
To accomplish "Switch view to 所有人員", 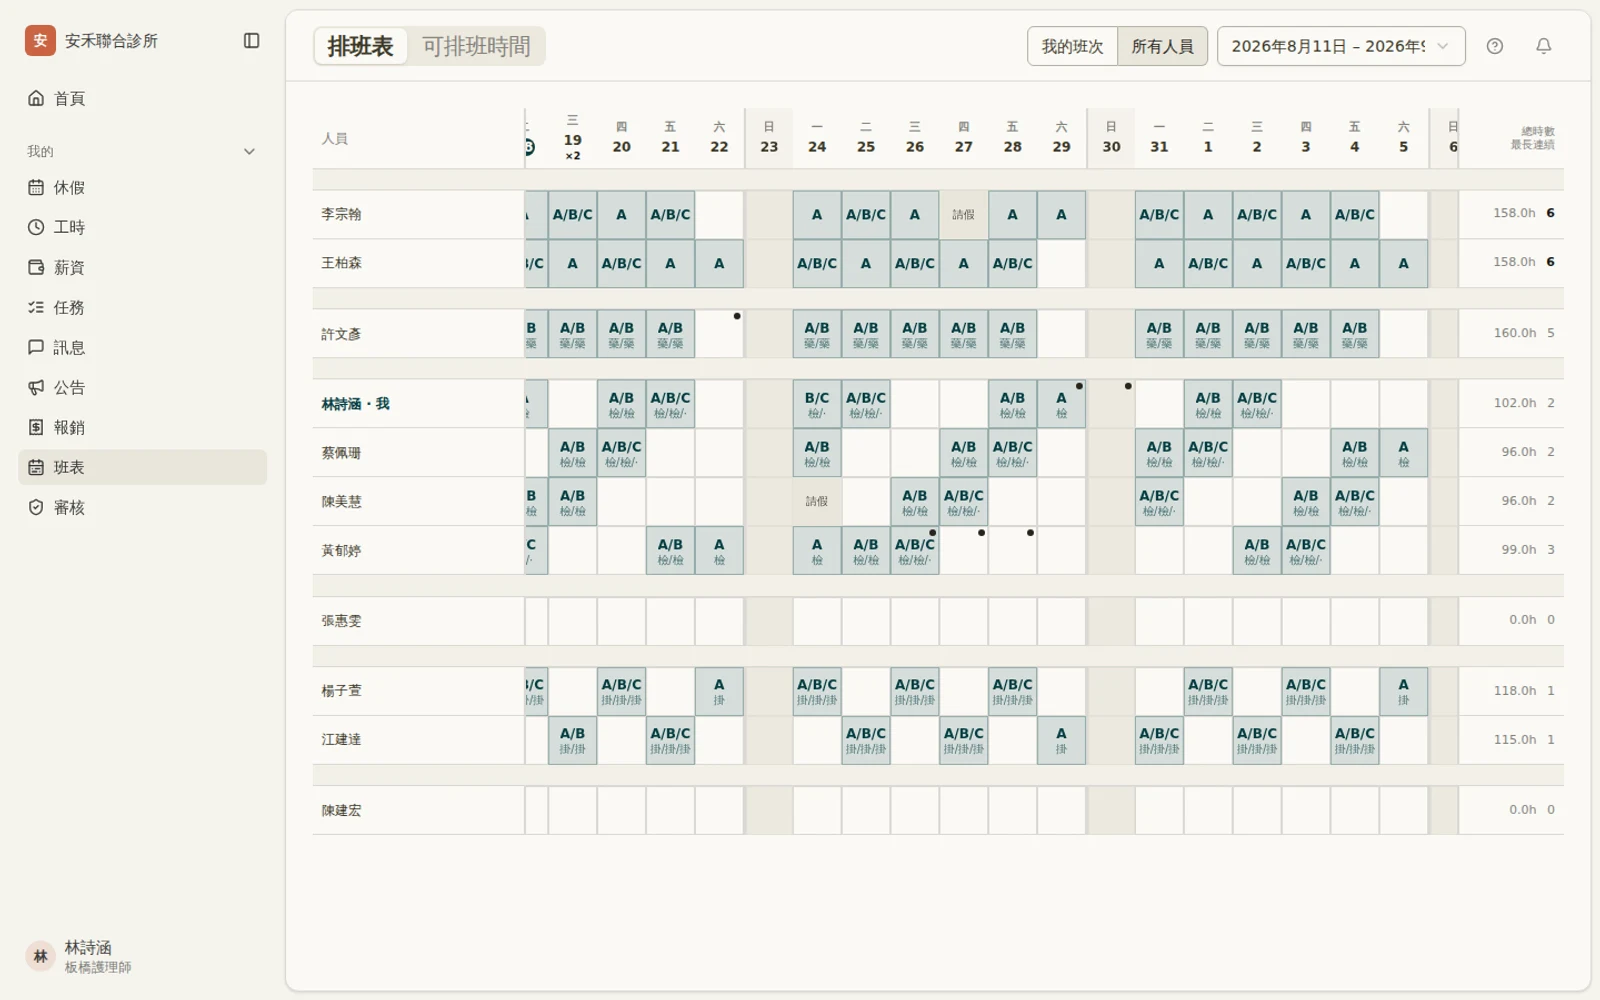I will pos(1162,46).
